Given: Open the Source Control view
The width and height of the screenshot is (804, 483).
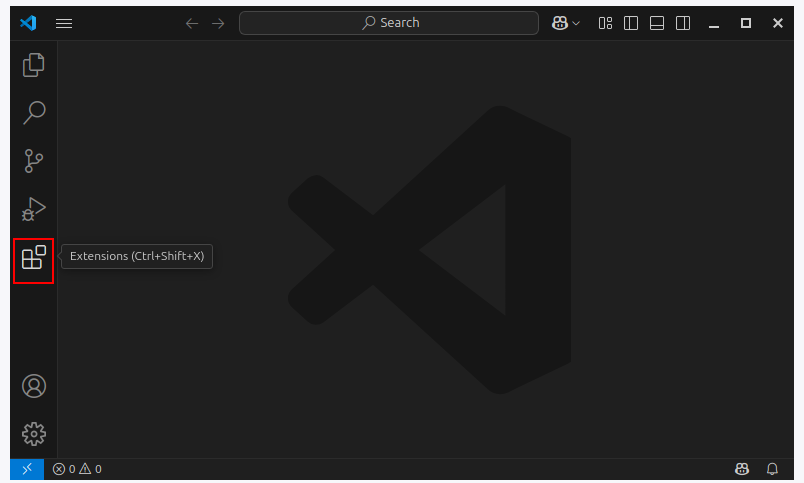Looking at the screenshot, I should click(x=34, y=161).
